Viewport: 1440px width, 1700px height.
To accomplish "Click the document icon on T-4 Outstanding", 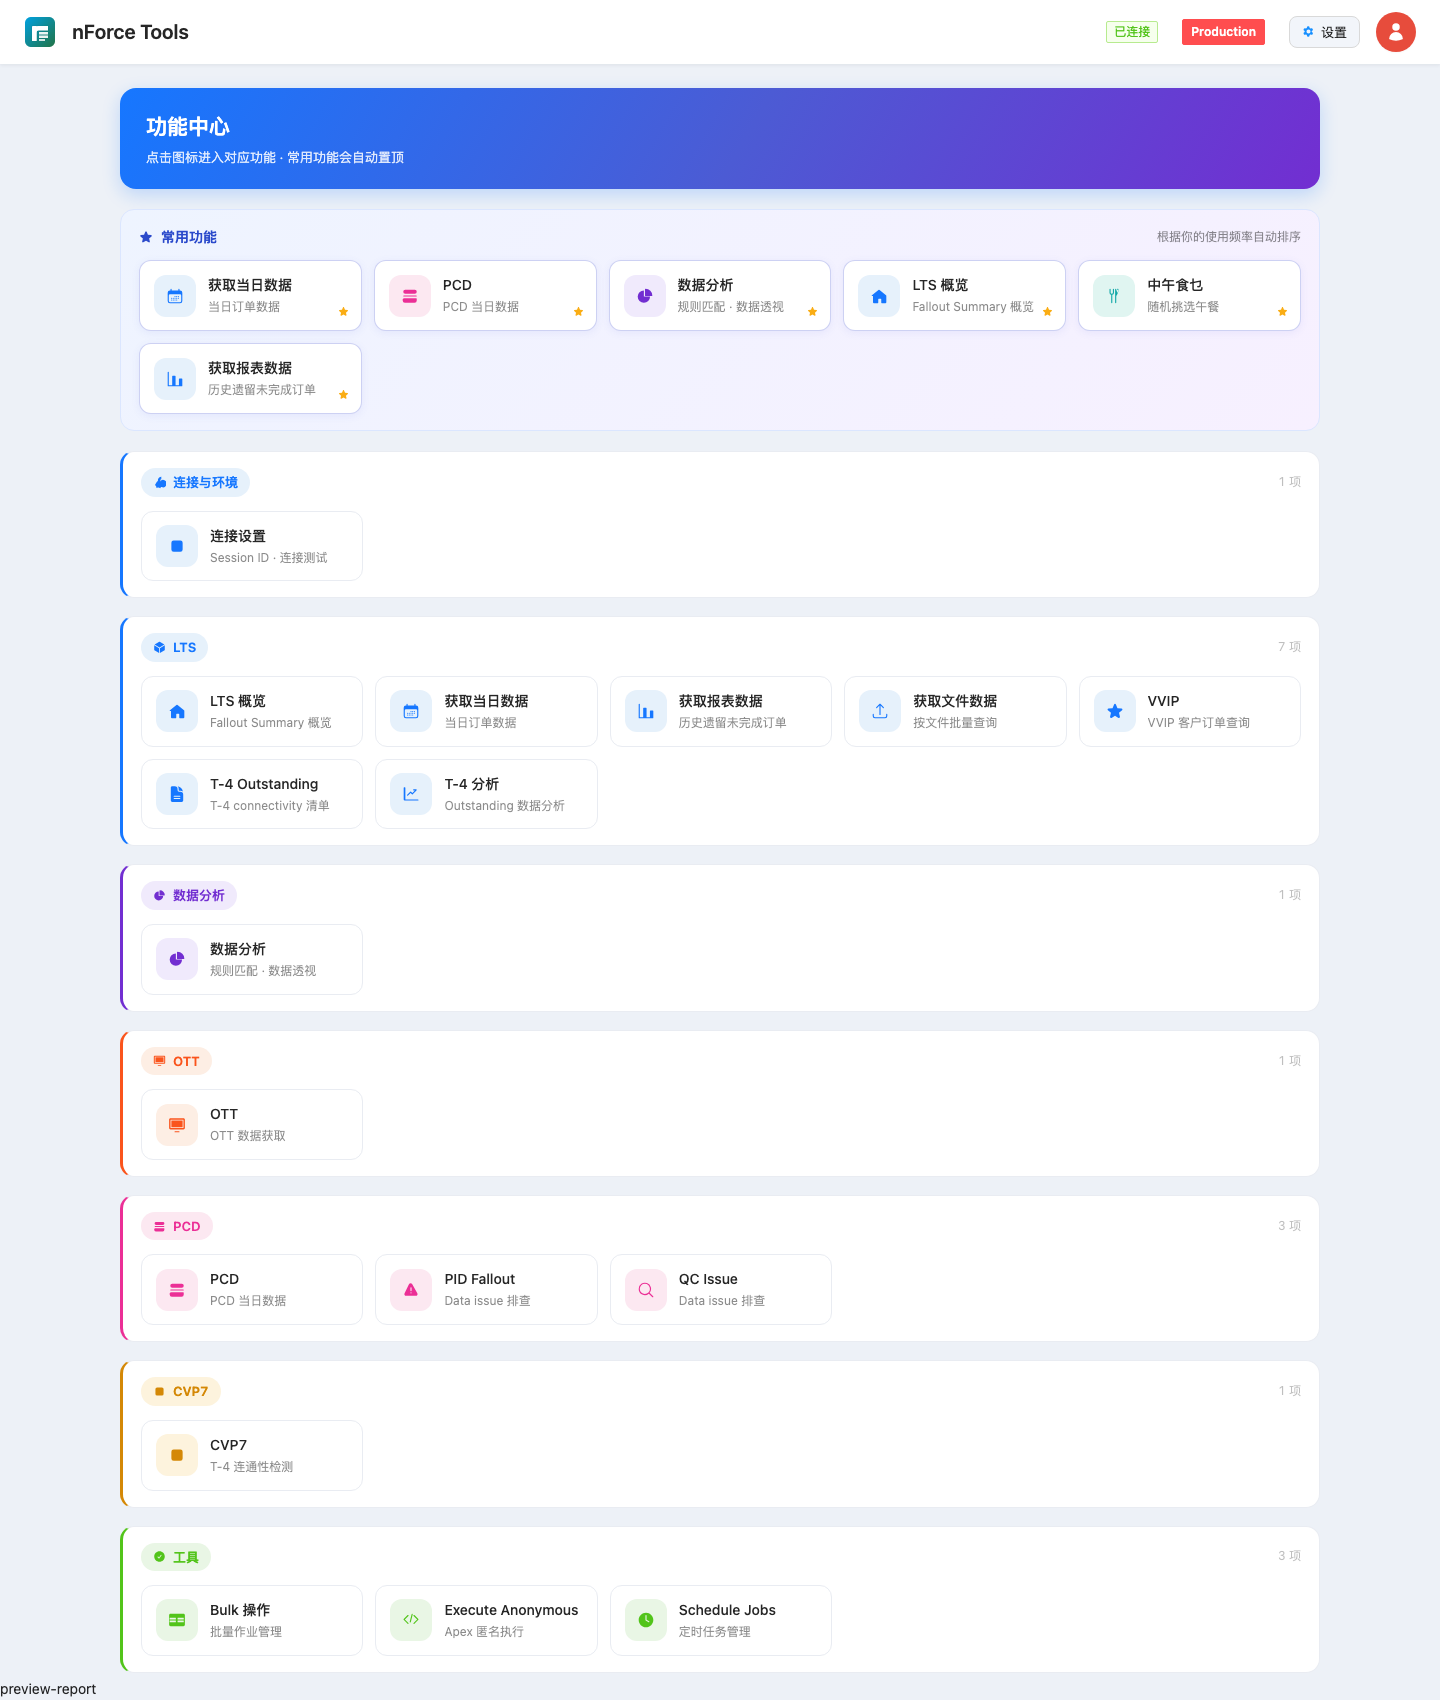I will point(177,794).
